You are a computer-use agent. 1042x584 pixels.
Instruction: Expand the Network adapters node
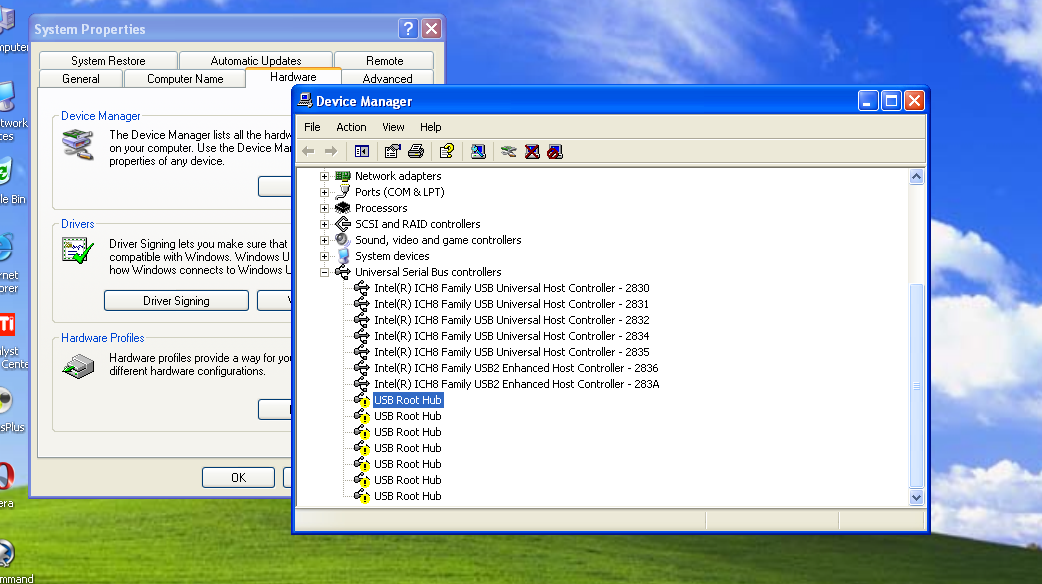pyautogui.click(x=324, y=176)
